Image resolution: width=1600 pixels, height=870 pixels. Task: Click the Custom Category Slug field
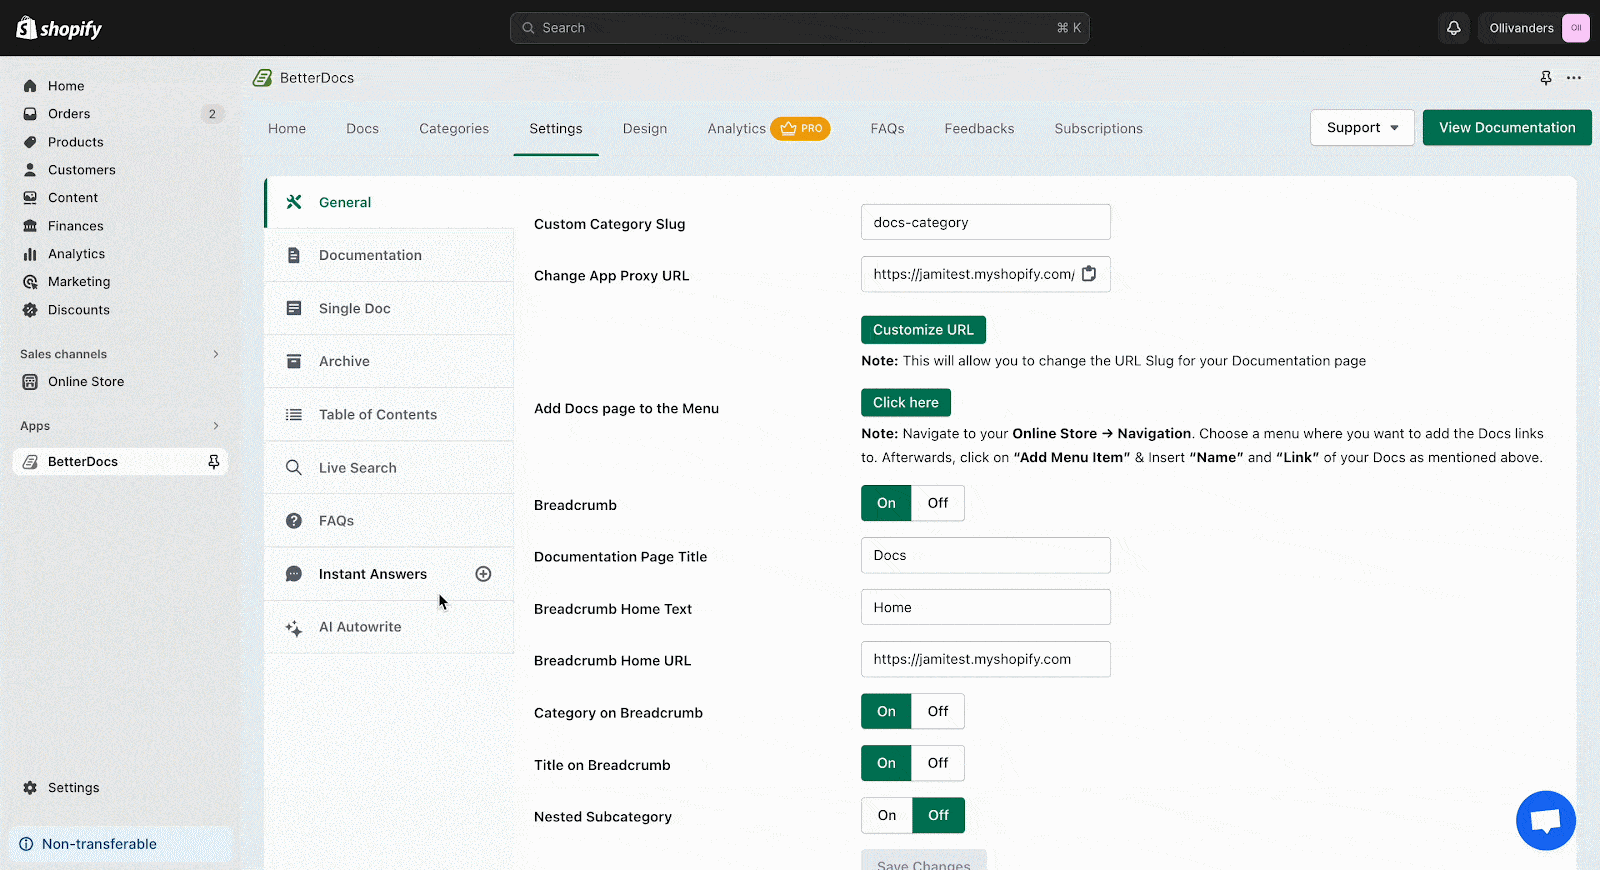986,222
